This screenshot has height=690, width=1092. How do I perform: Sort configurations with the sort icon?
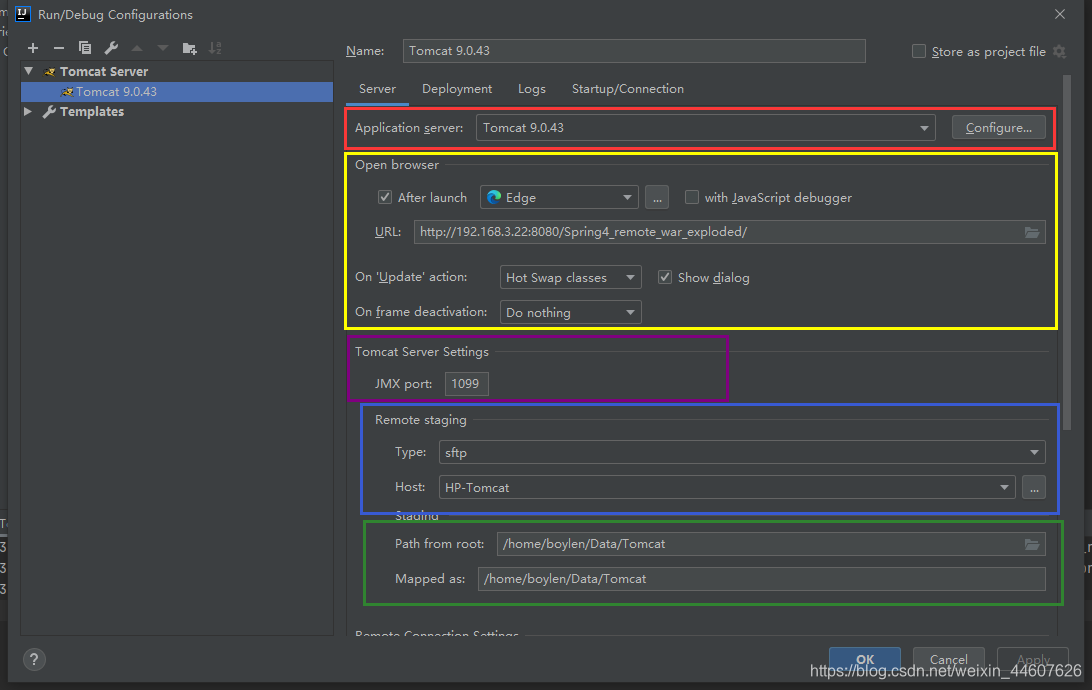(x=215, y=48)
